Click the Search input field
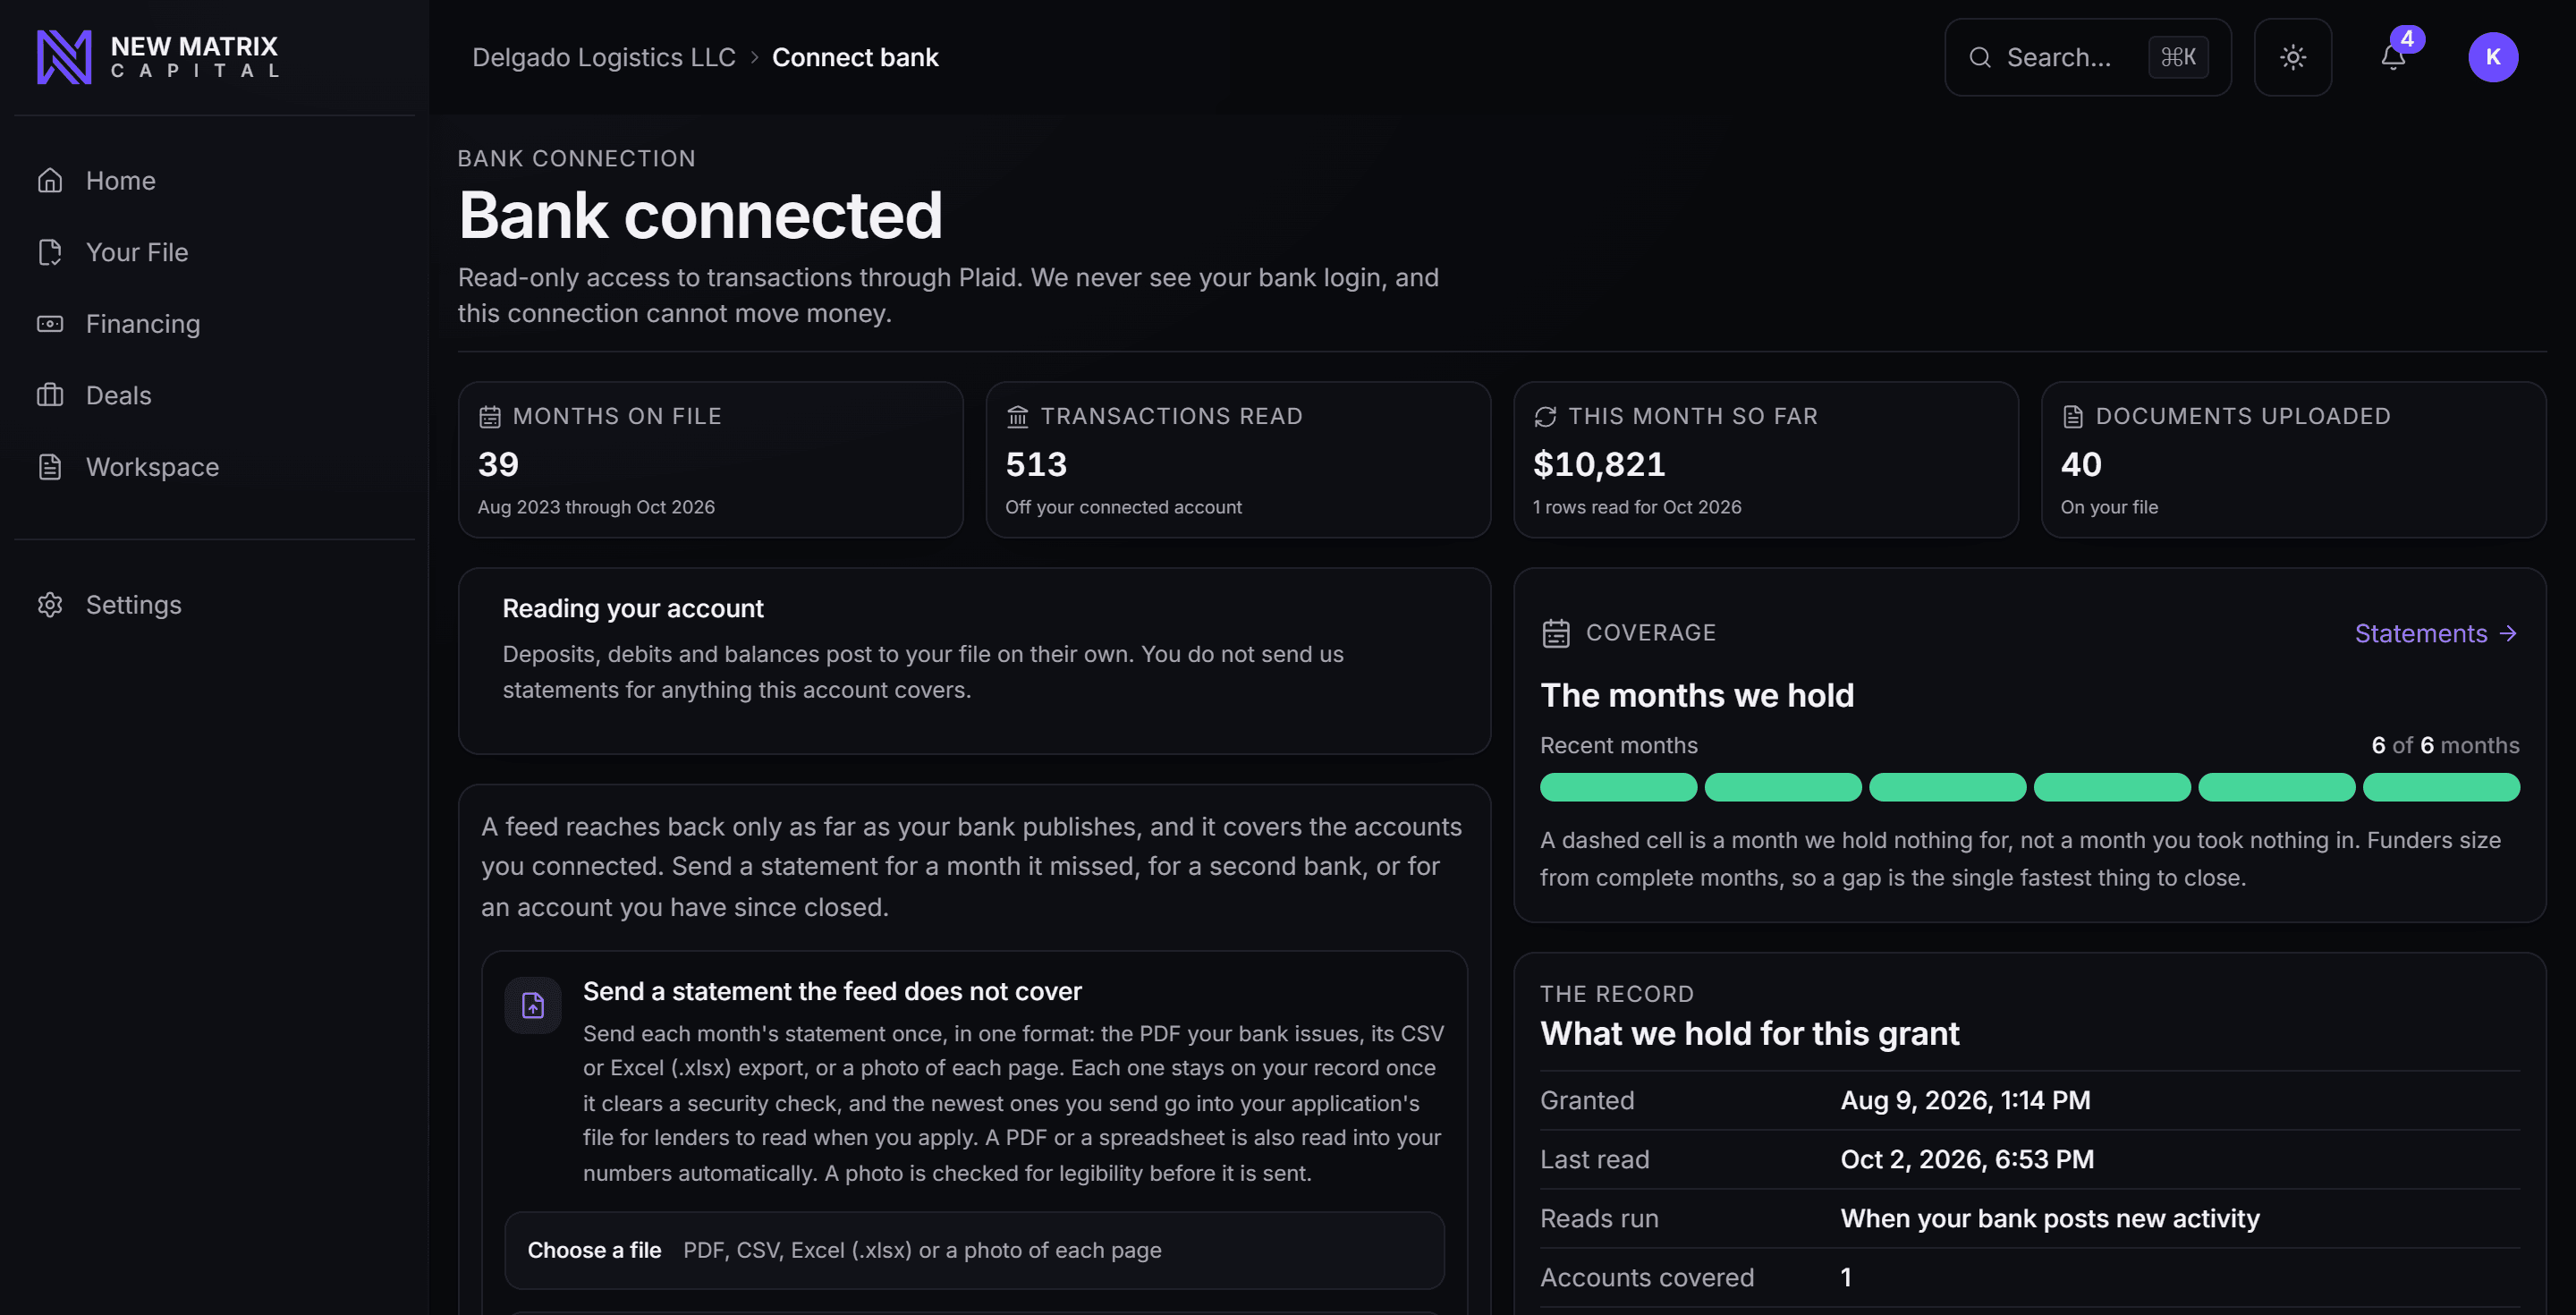Image resolution: width=2576 pixels, height=1315 pixels. tap(2087, 57)
